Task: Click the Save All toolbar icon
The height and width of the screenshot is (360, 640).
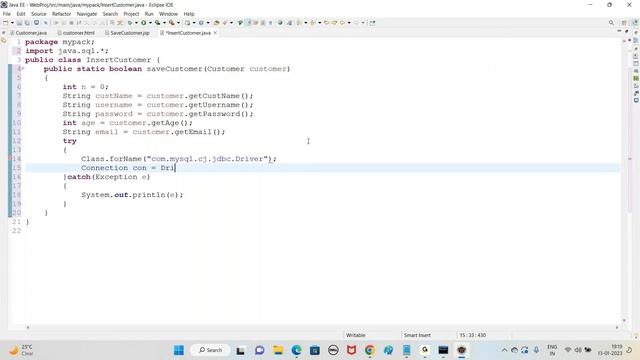Action: click(27, 23)
